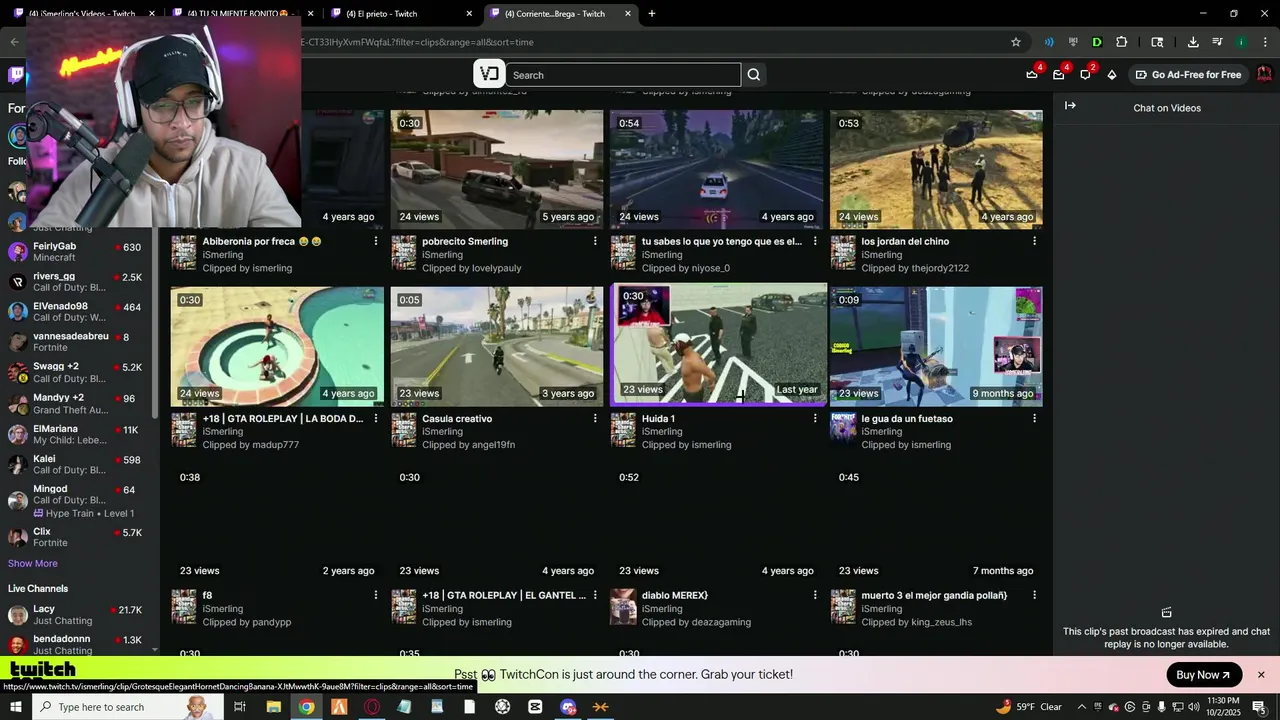Open ElMariana channel in sidebar
The image size is (1280, 720).
click(78, 434)
